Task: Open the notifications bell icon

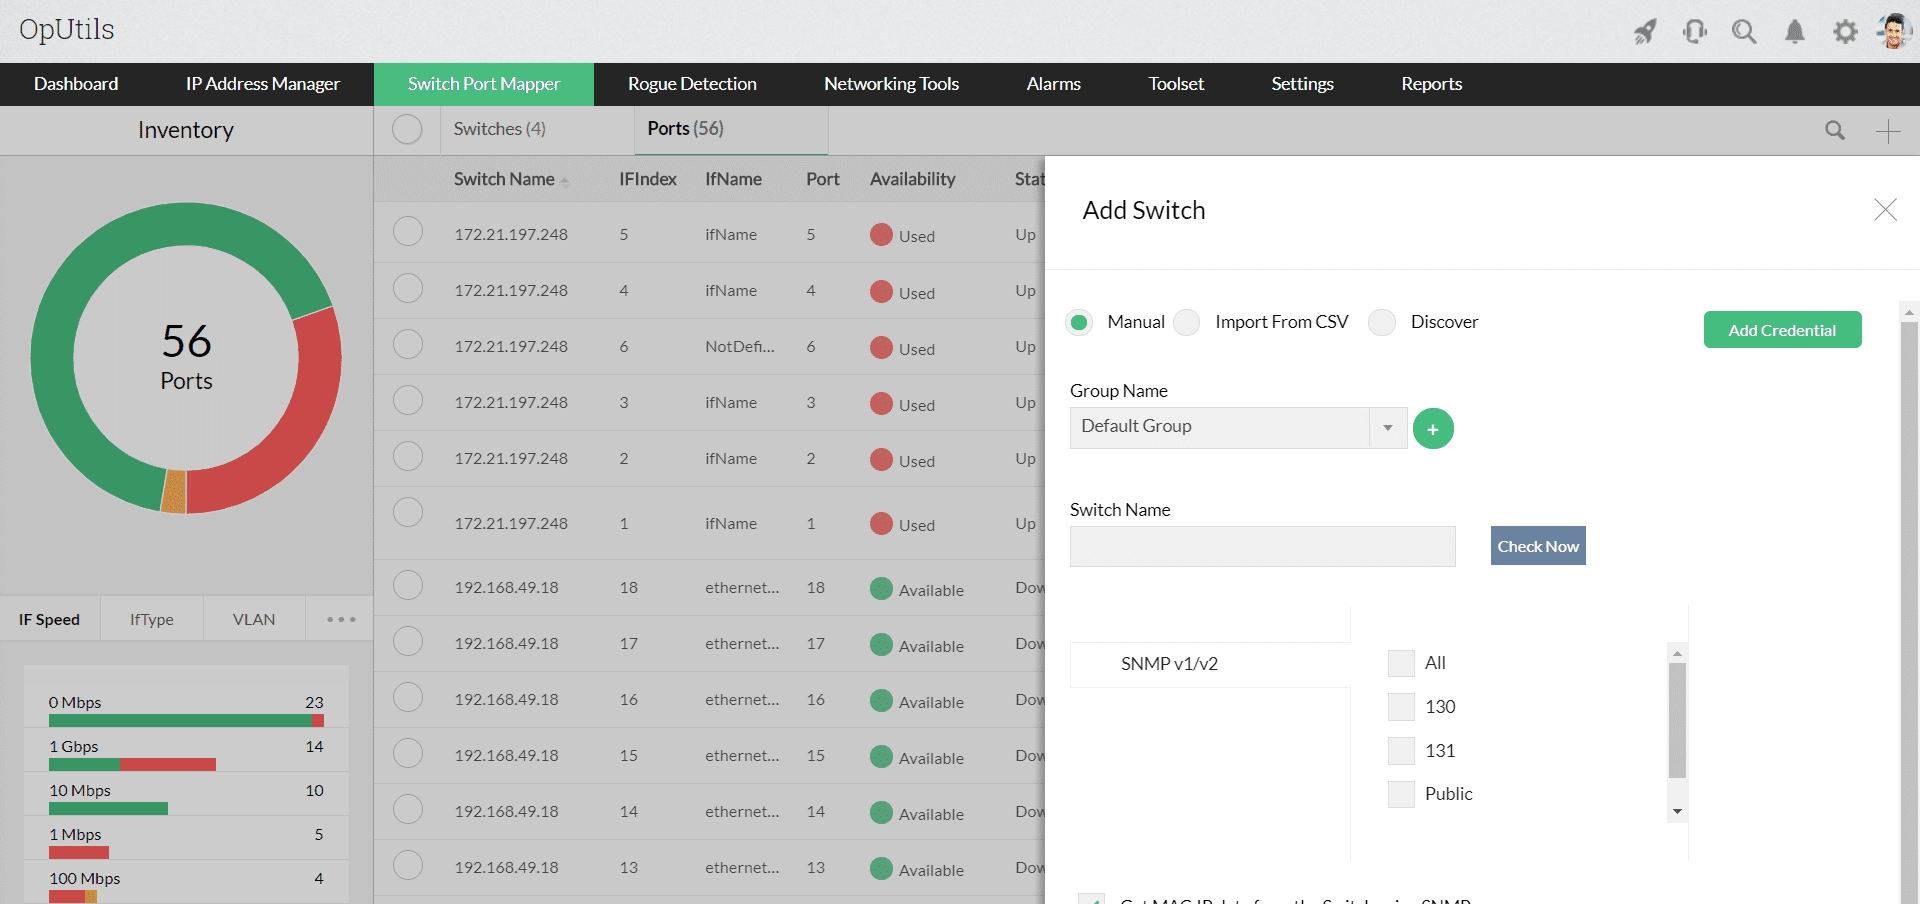Action: coord(1795,32)
